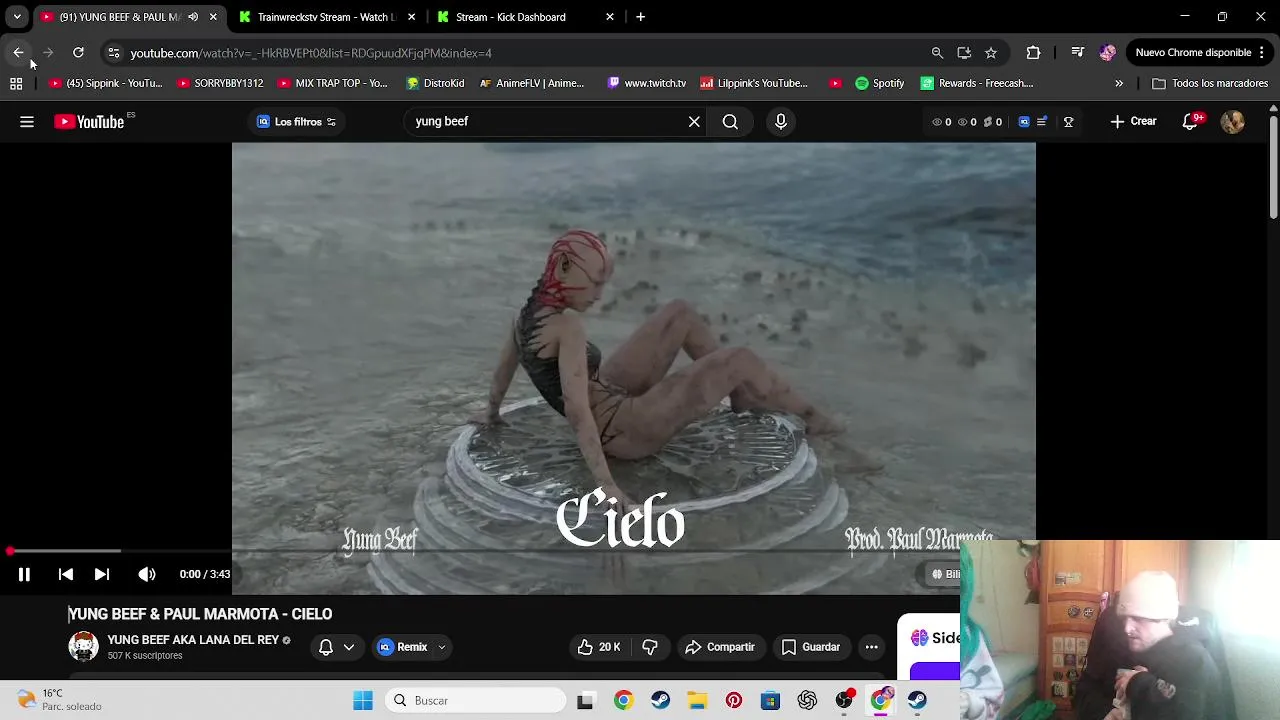The width and height of the screenshot is (1280, 720).
Task: Go to the previous video in playlist
Action: [x=66, y=574]
